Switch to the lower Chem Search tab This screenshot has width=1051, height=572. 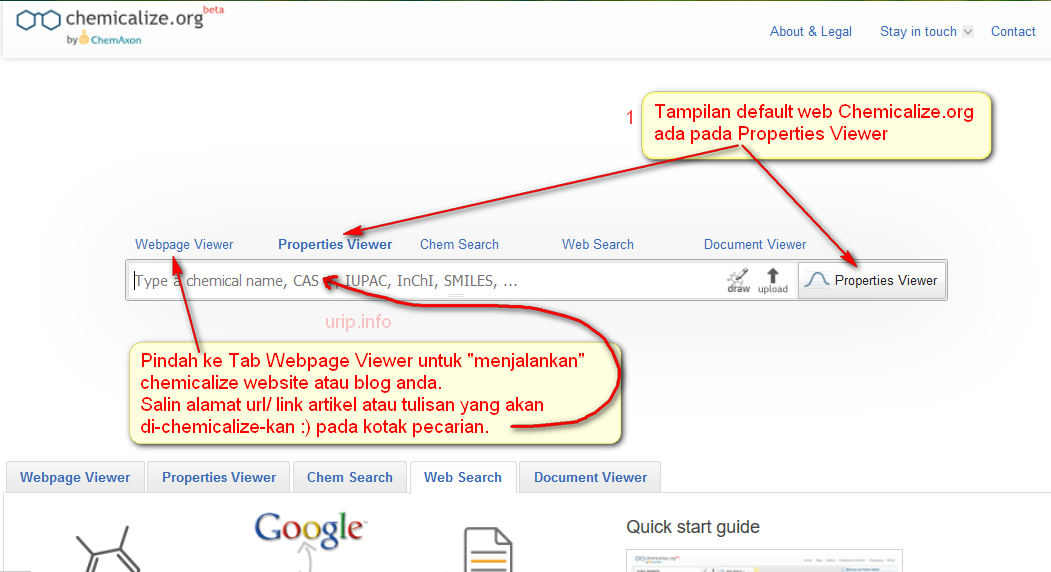350,477
